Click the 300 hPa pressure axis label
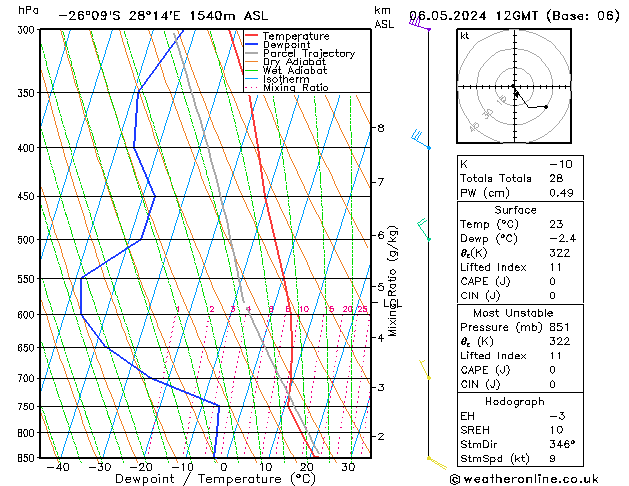 pos(28,30)
